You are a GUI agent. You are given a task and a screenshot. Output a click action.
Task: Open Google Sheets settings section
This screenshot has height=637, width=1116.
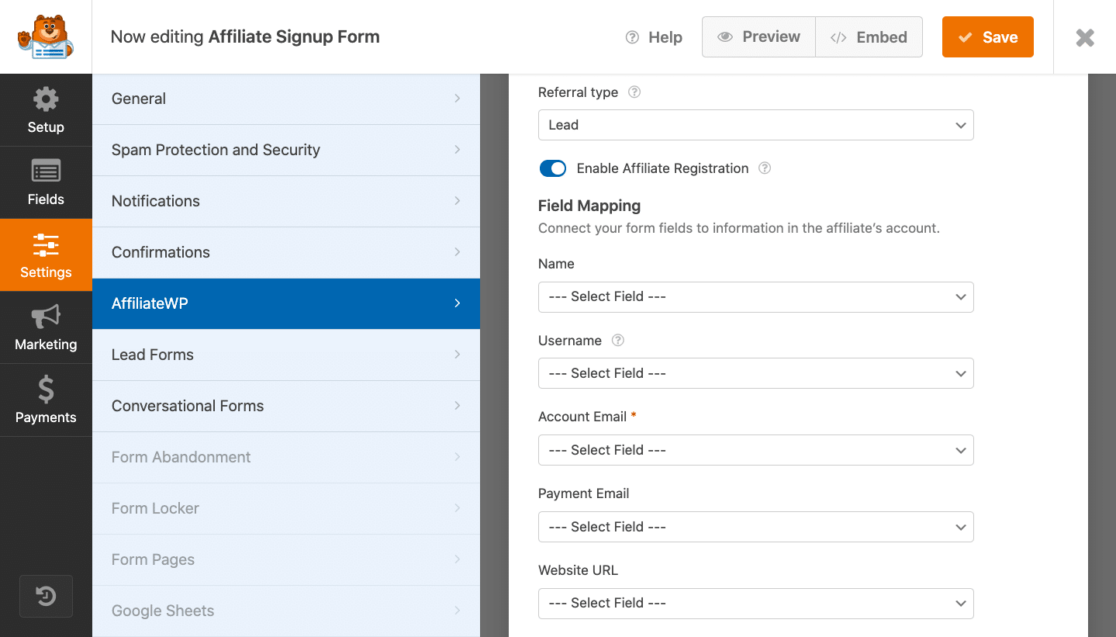click(x=286, y=611)
